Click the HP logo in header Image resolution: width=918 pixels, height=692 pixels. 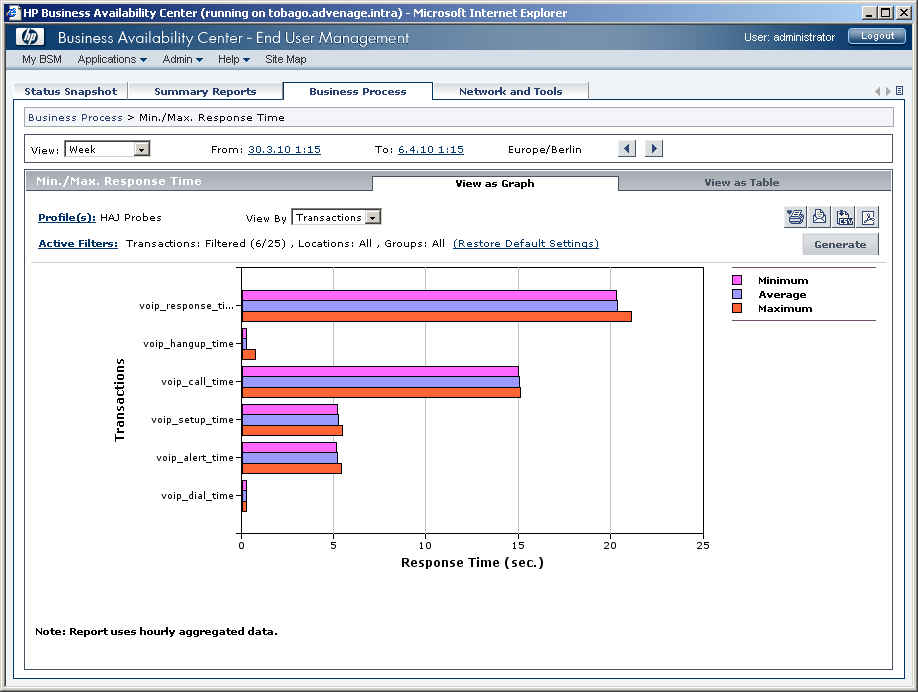pos(30,37)
